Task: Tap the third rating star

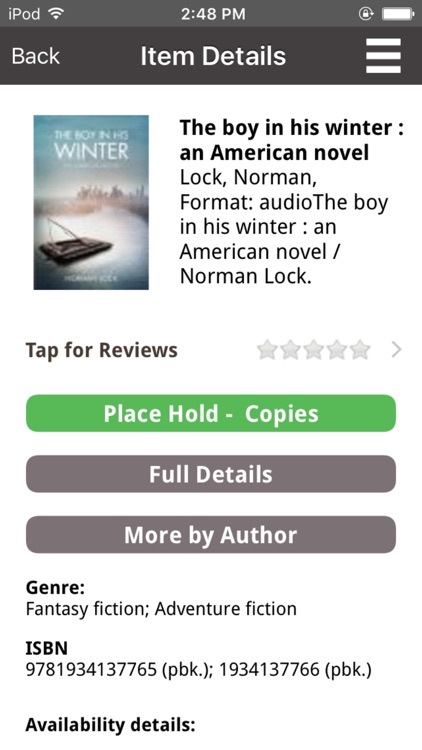Action: point(313,350)
